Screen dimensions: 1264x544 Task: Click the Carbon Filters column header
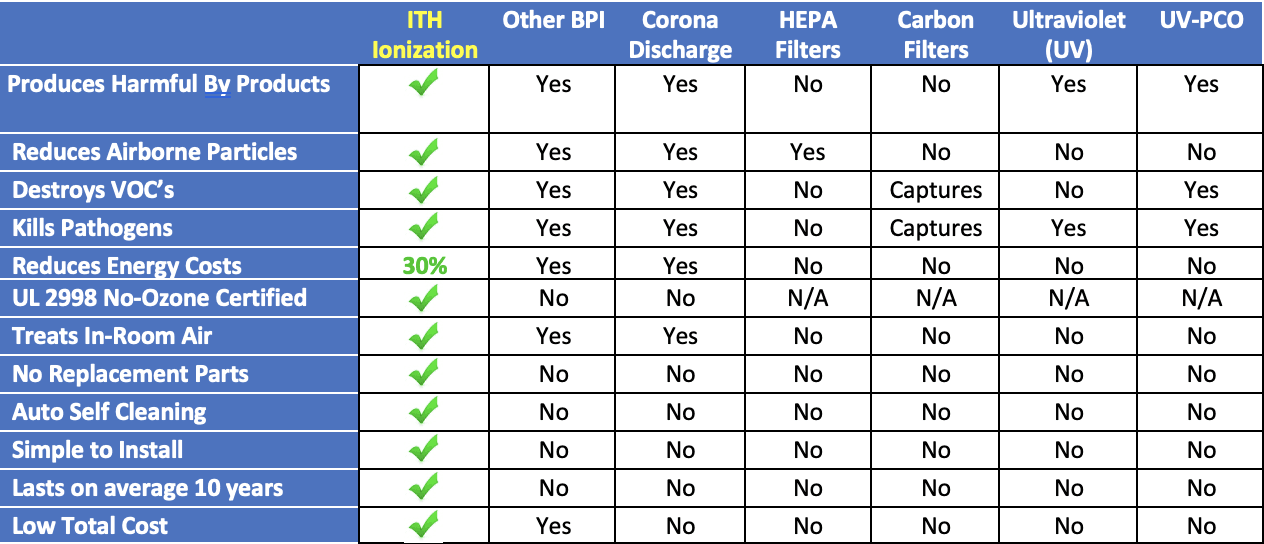point(936,35)
